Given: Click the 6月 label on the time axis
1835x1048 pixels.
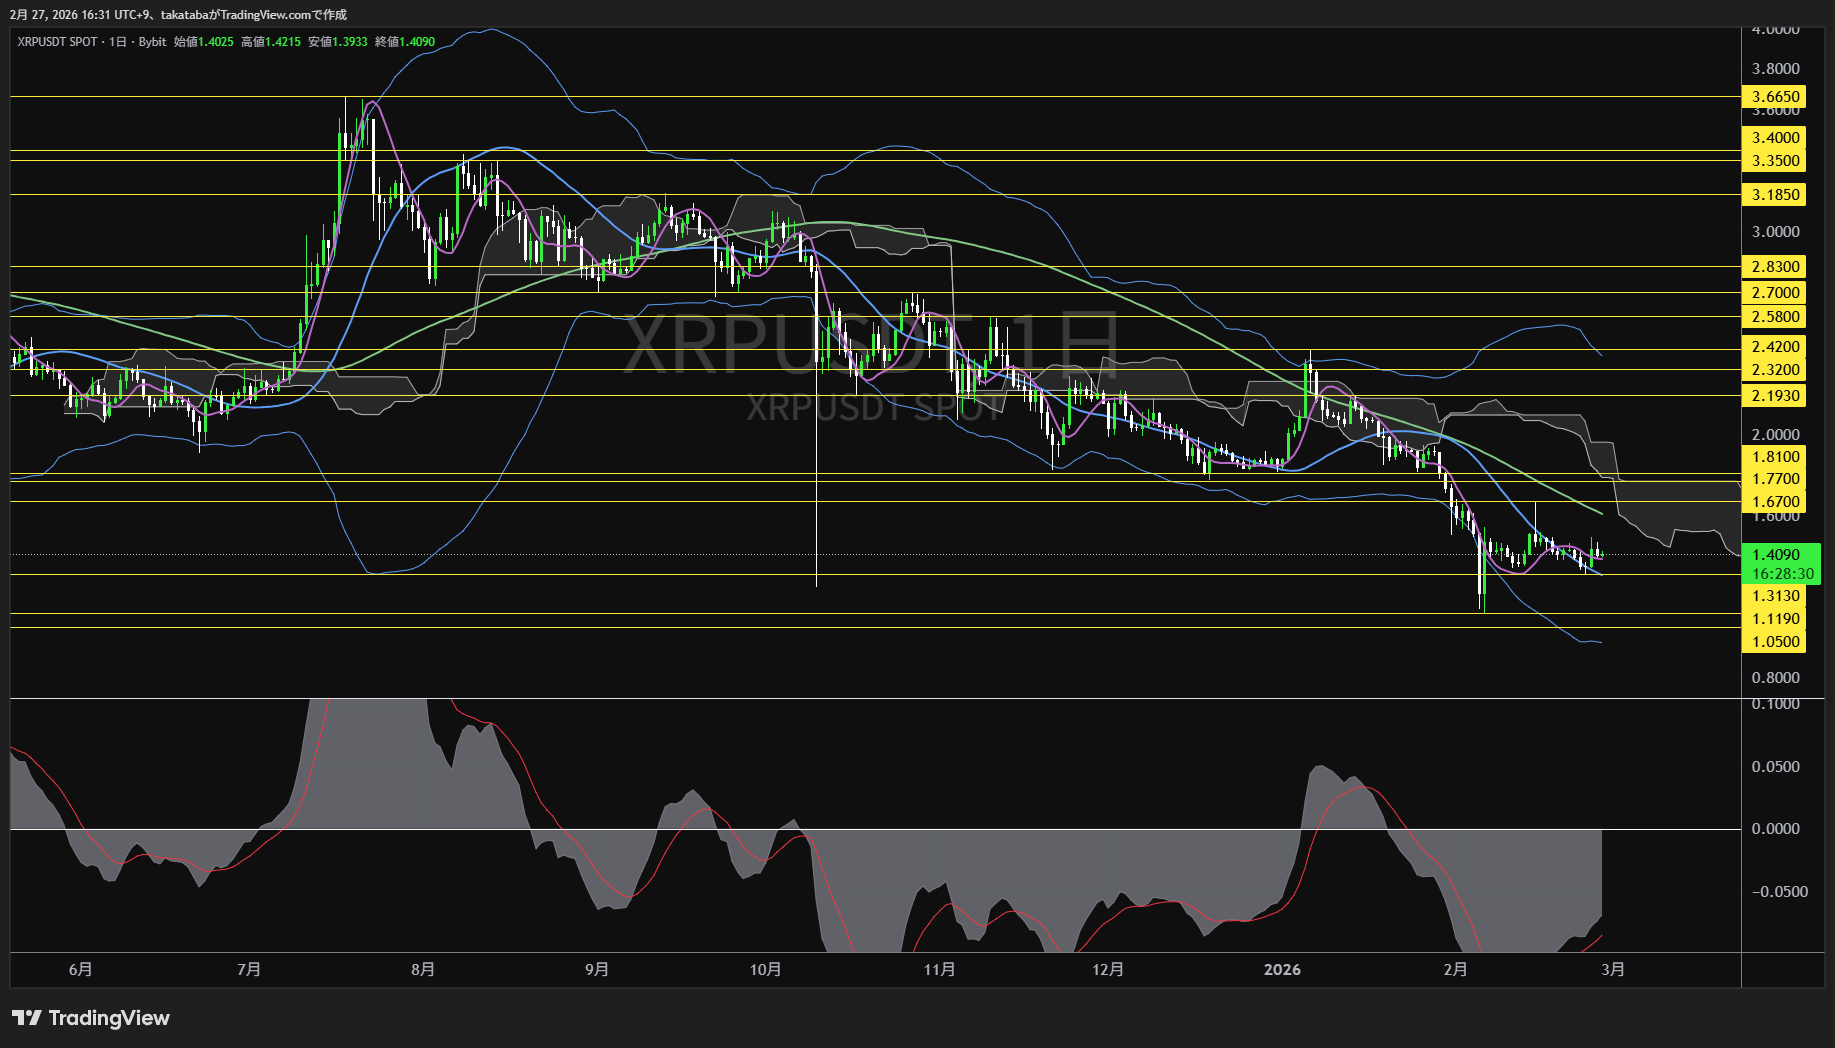Looking at the screenshot, I should pos(81,970).
